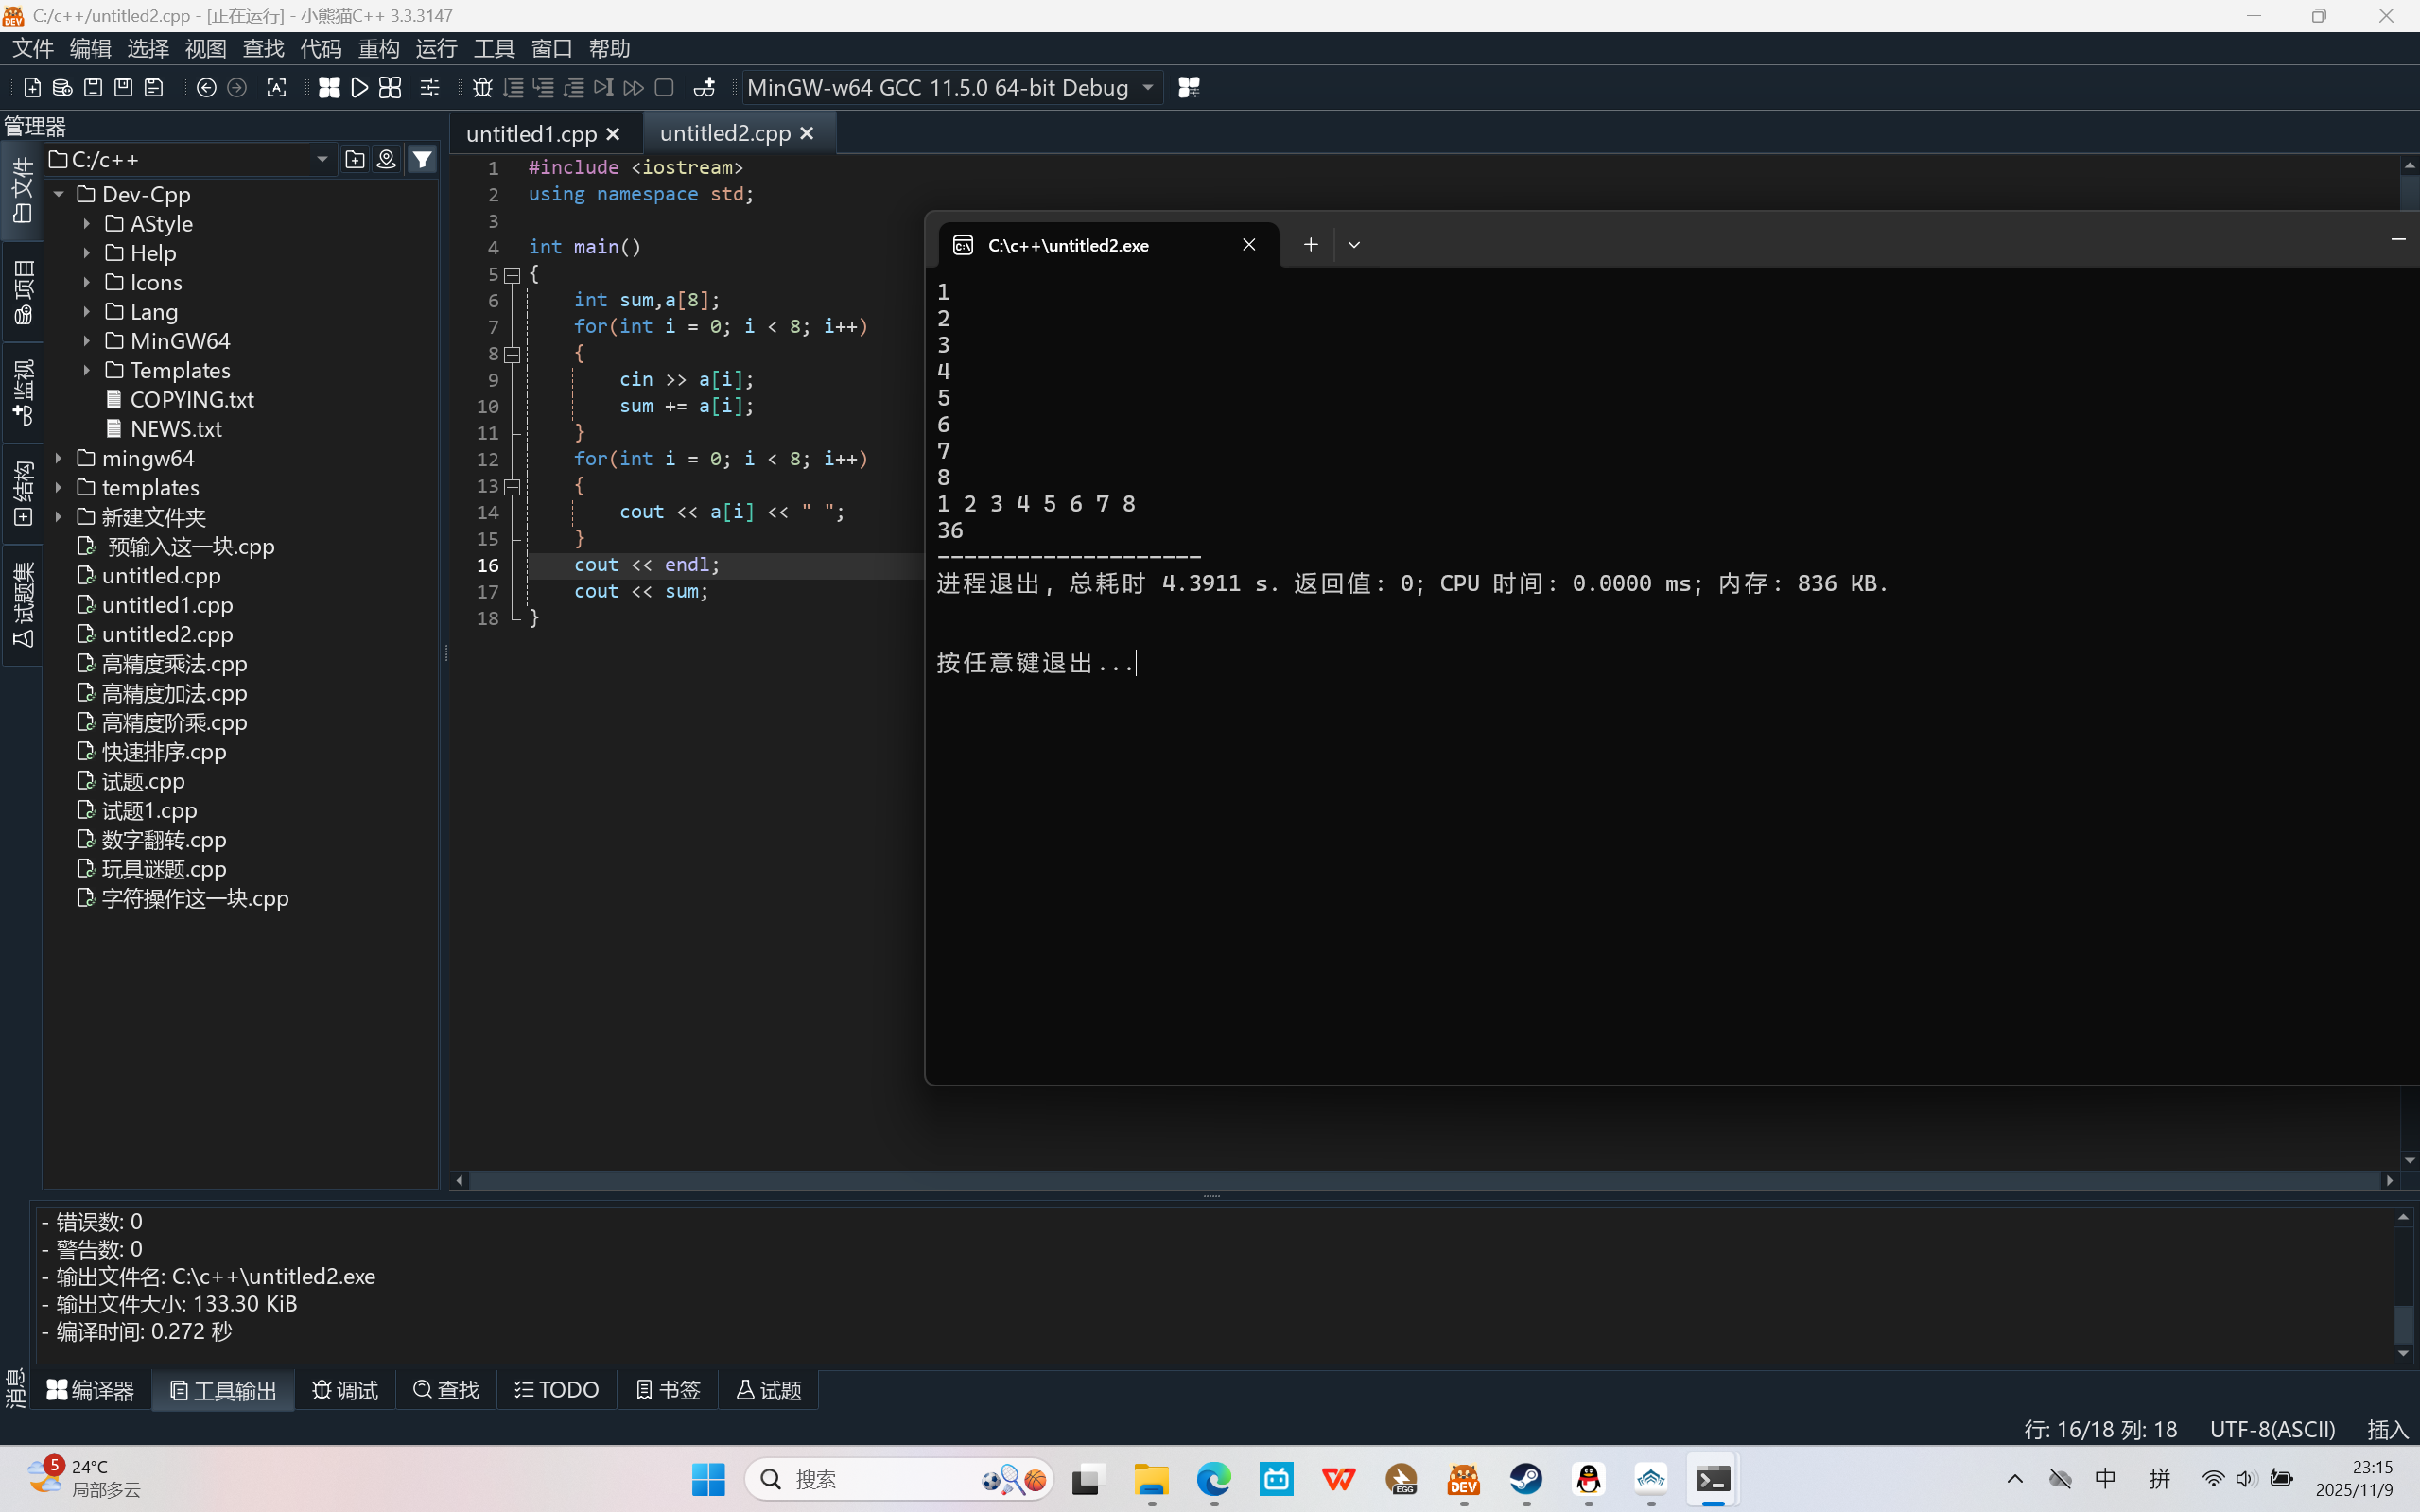2420x1512 pixels.
Task: Click the back navigation arrow icon
Action: pos(206,88)
